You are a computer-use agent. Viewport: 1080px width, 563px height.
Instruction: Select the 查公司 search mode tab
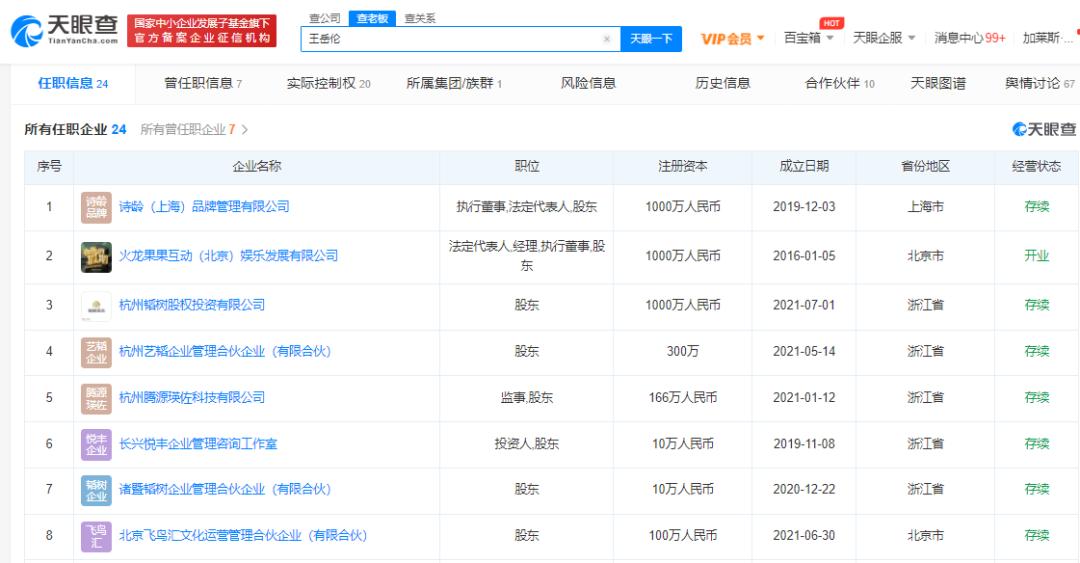tap(324, 18)
